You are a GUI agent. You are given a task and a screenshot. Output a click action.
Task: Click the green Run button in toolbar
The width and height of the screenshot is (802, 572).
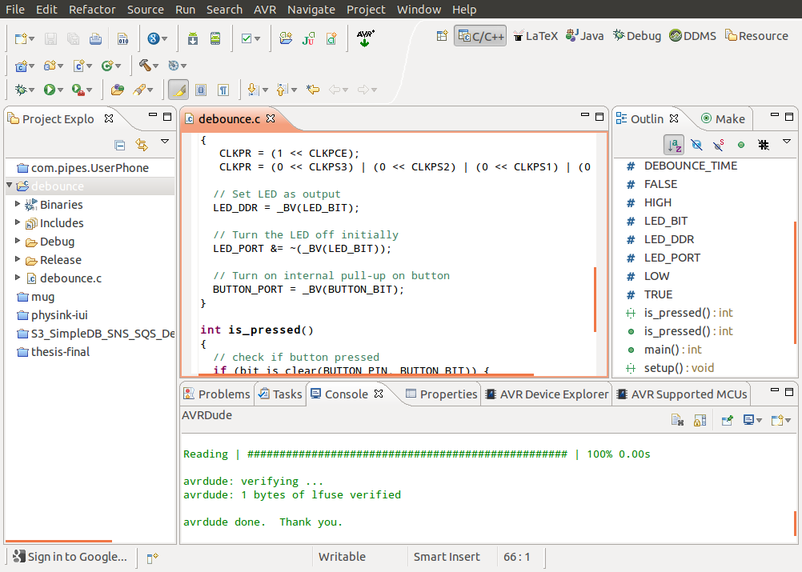pyautogui.click(x=48, y=90)
